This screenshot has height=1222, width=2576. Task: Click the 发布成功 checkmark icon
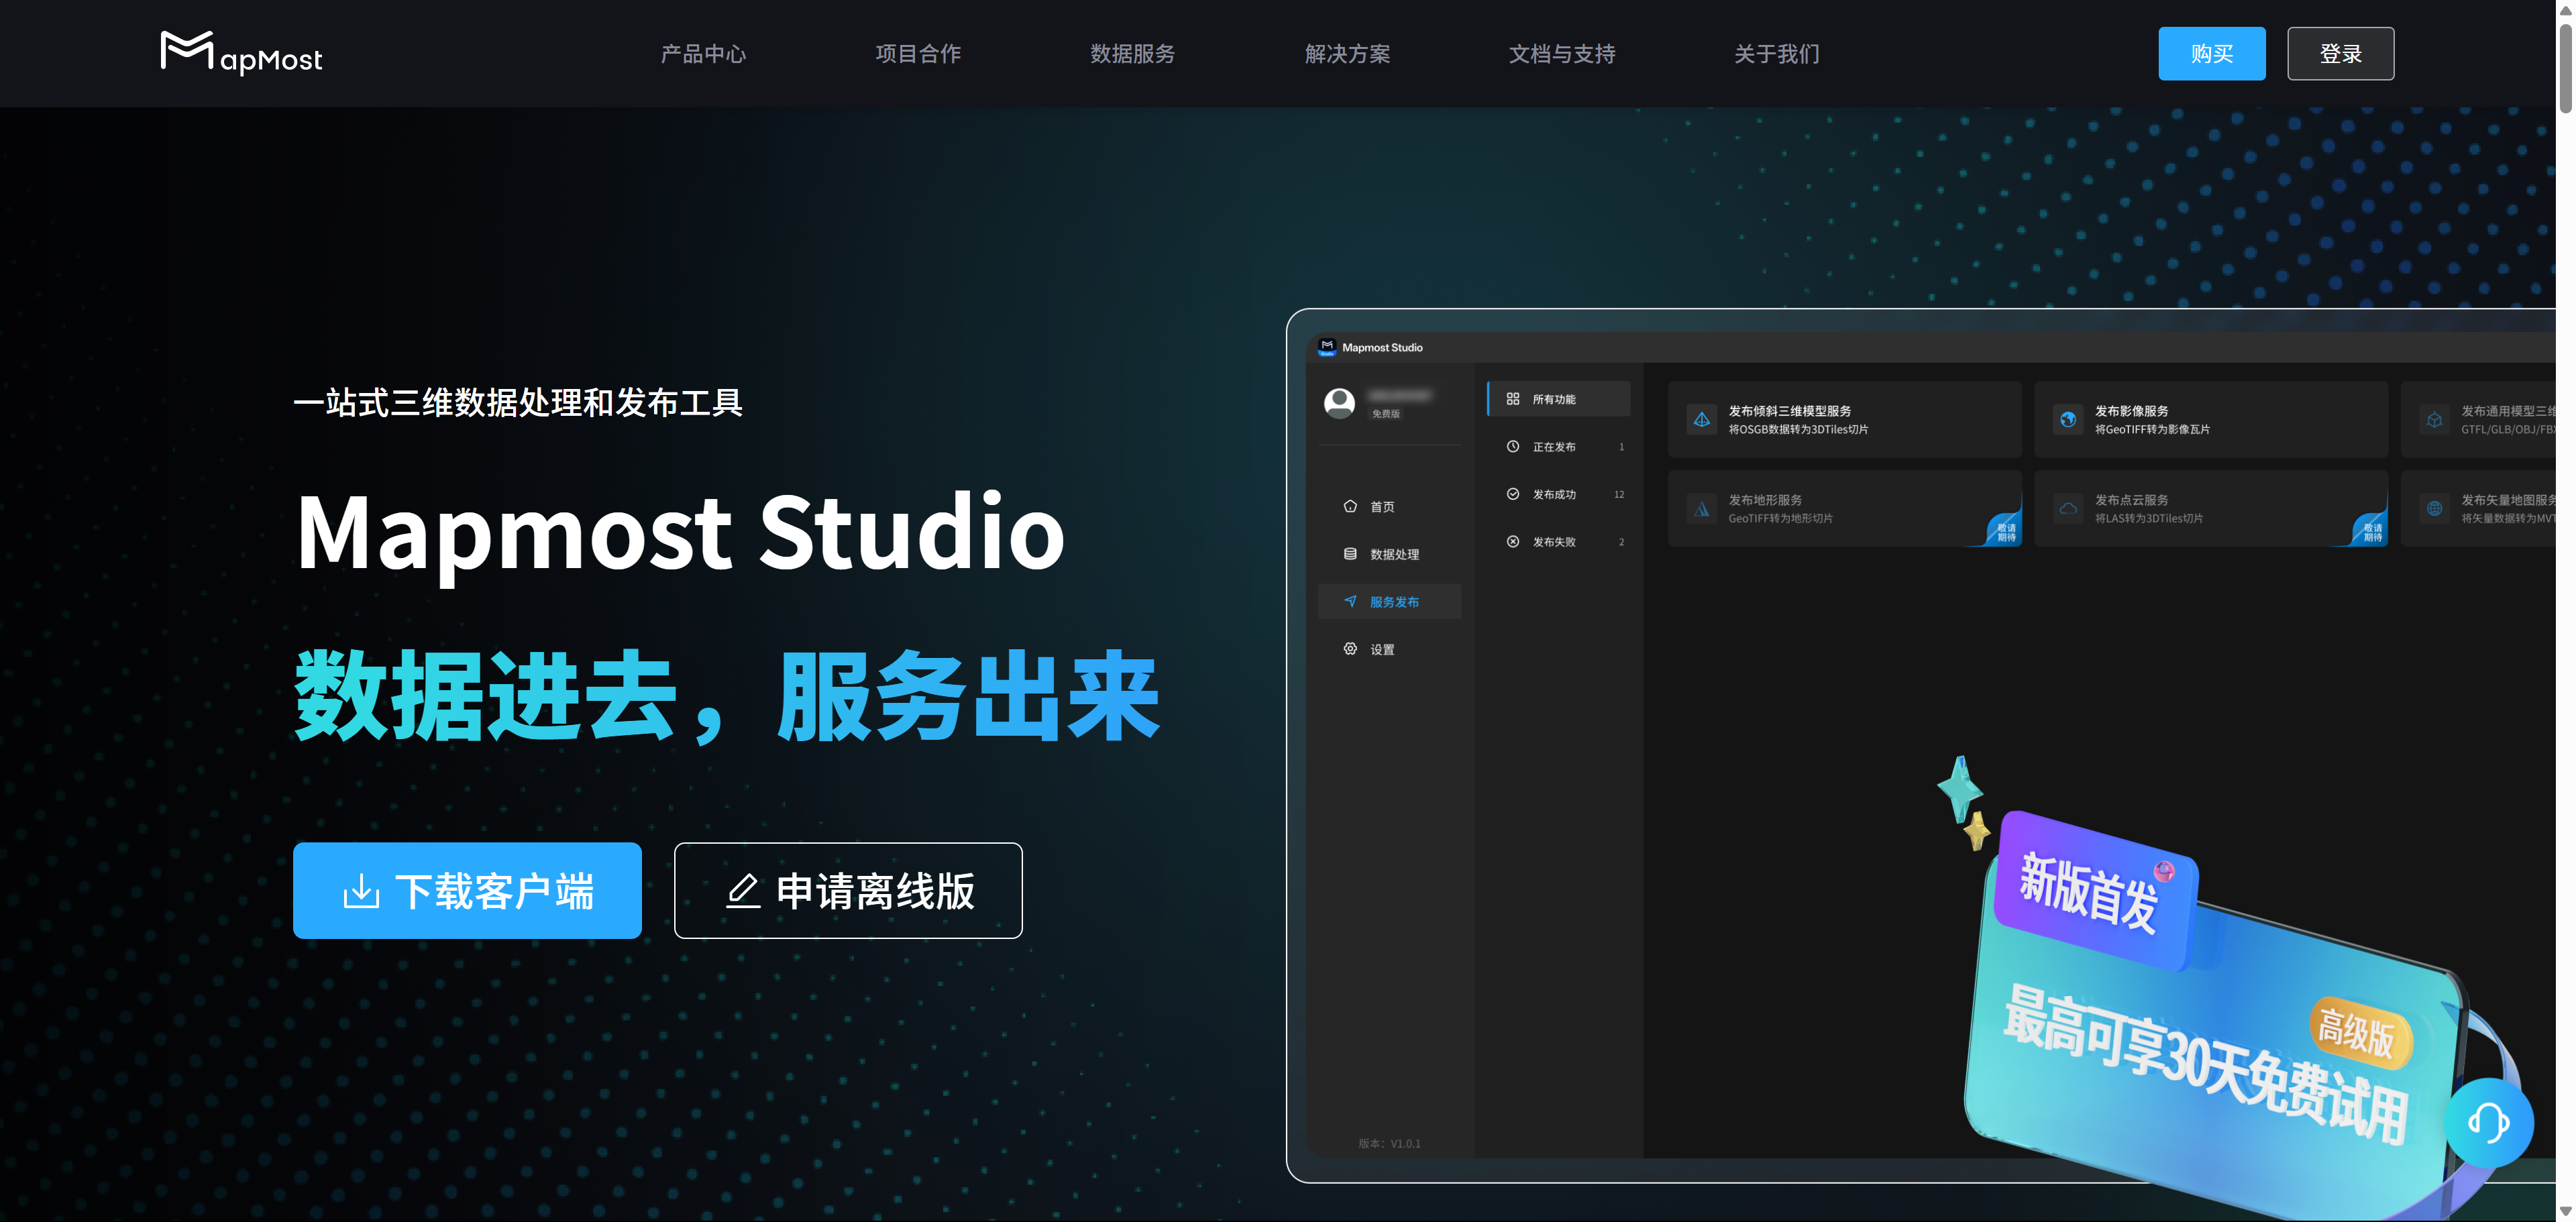click(x=1513, y=494)
